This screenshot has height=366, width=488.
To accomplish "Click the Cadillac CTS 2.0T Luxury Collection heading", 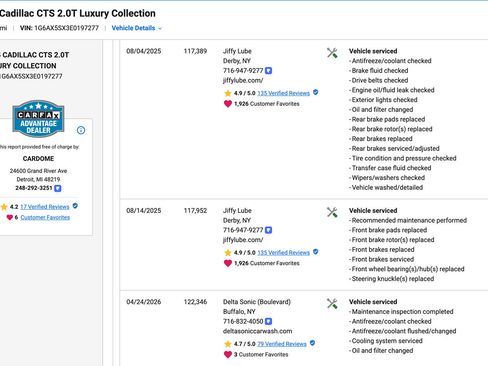I will (78, 13).
